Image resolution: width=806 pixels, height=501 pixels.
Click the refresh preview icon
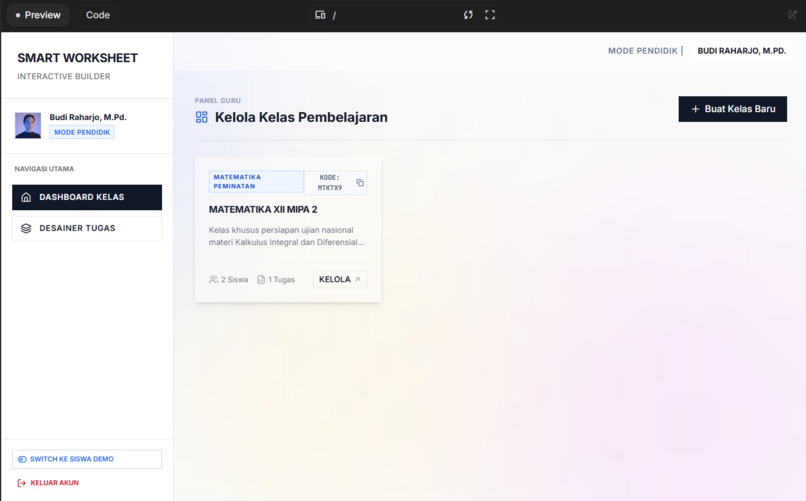(x=468, y=15)
